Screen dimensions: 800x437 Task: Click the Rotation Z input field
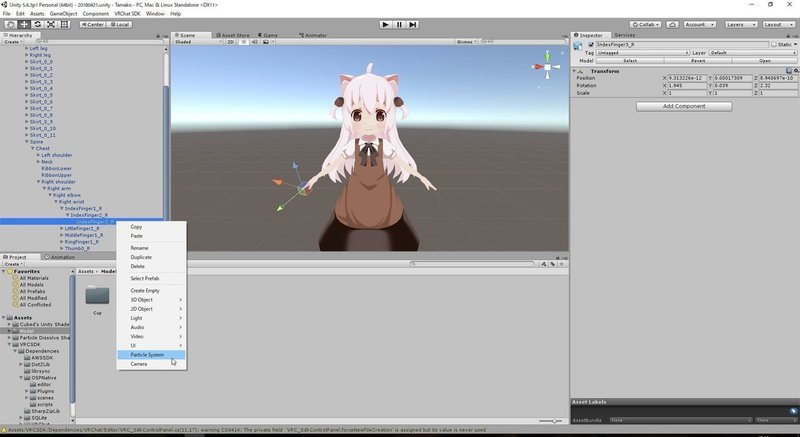coord(778,86)
